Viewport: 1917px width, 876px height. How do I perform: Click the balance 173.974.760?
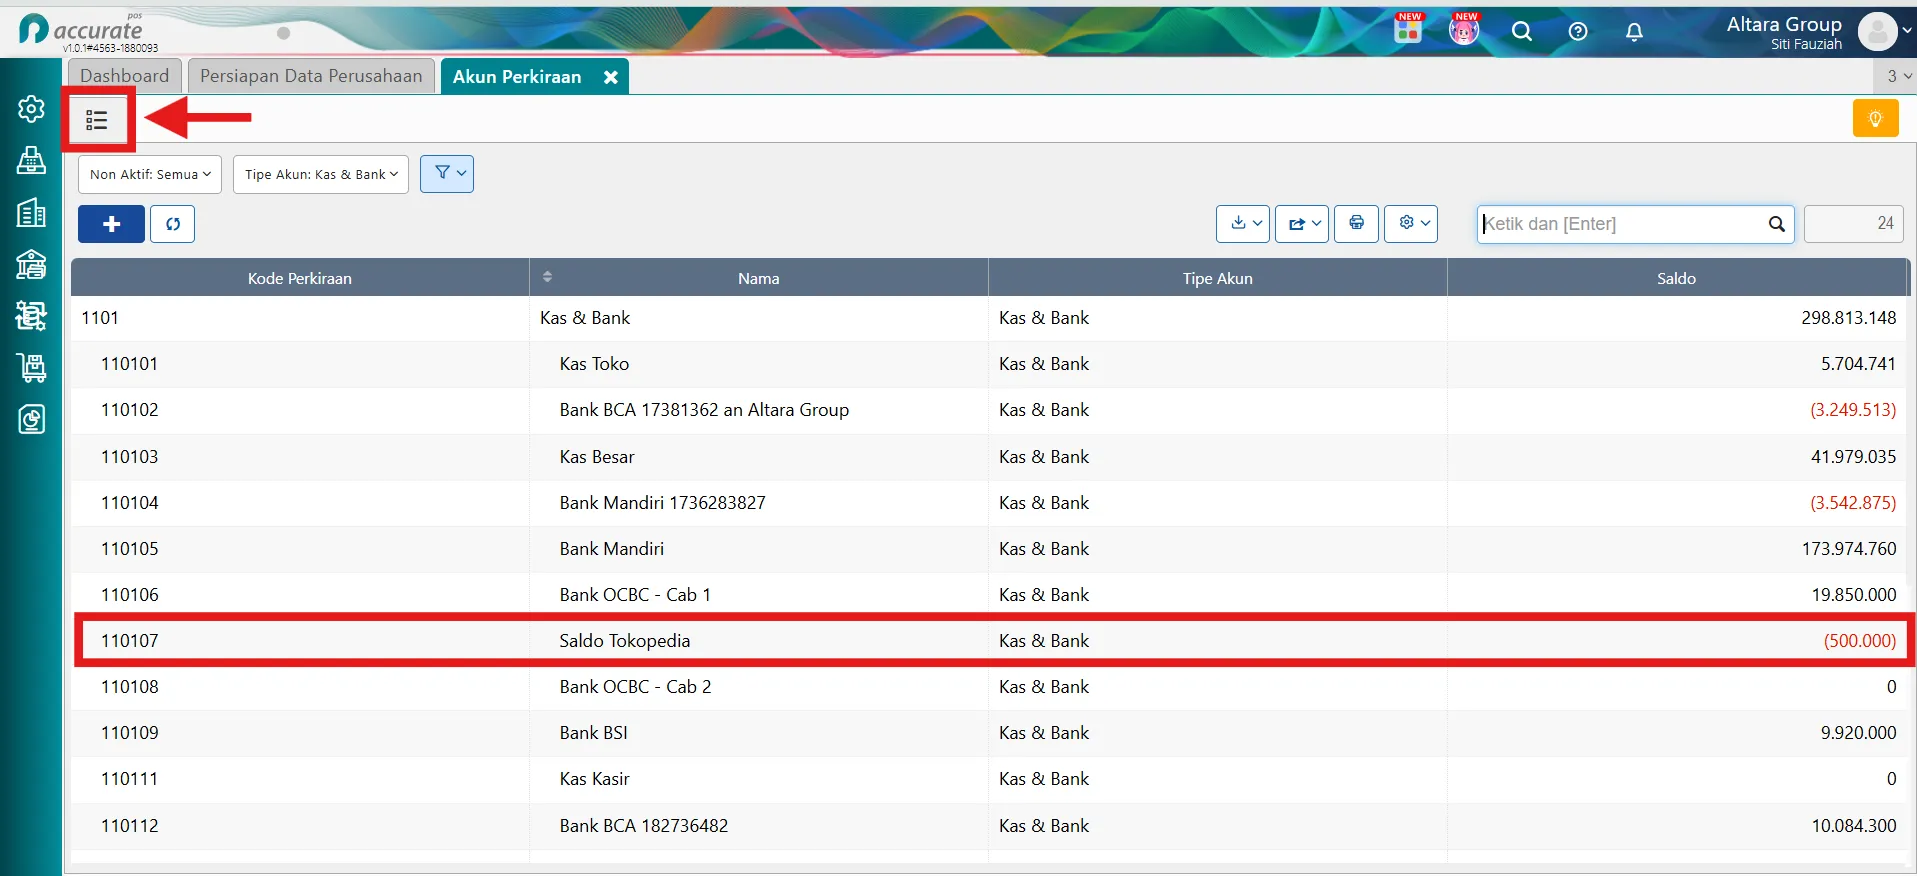coord(1848,549)
